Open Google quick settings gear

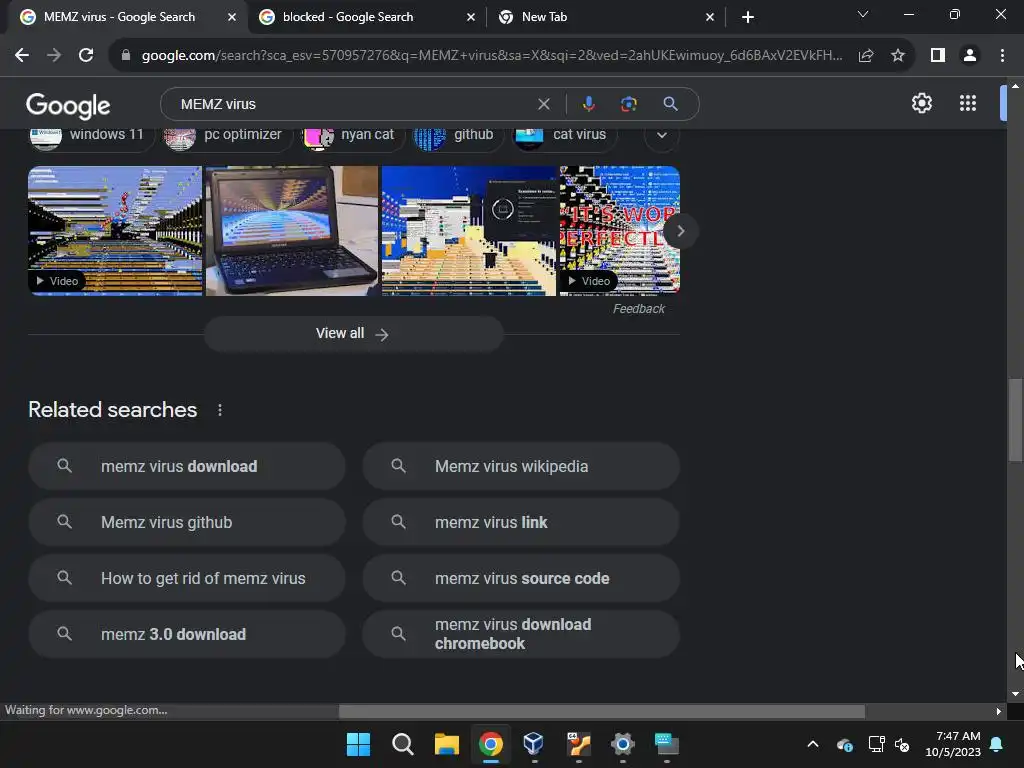tap(921, 103)
